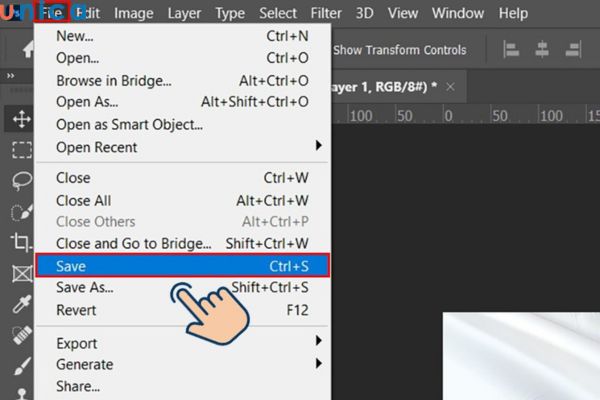
Task: Select the Rectangular Marquee tool
Action: click(x=20, y=150)
